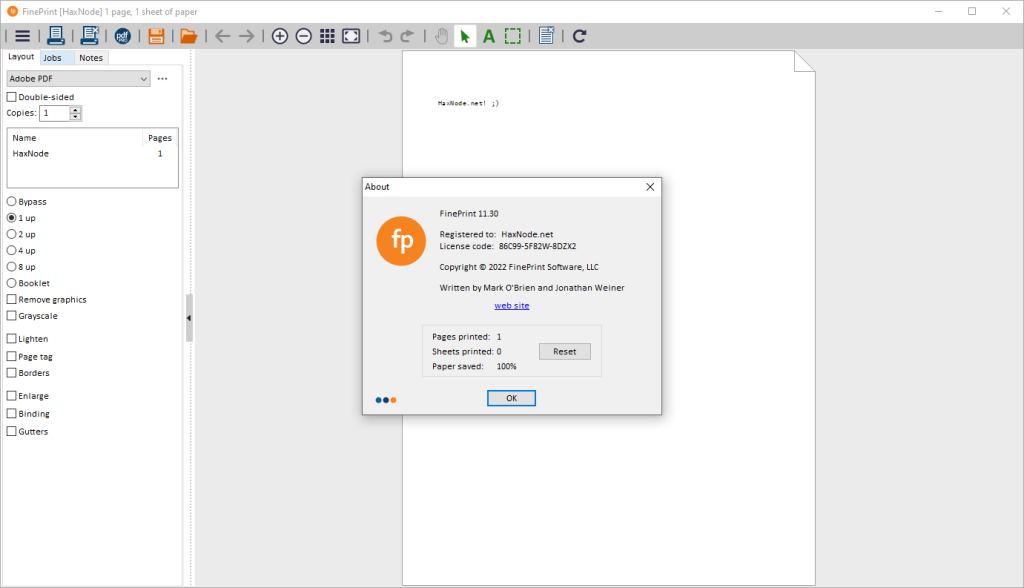Image resolution: width=1024 pixels, height=588 pixels.
Task: Click the page preview text HaxNode.net
Action: 468,103
